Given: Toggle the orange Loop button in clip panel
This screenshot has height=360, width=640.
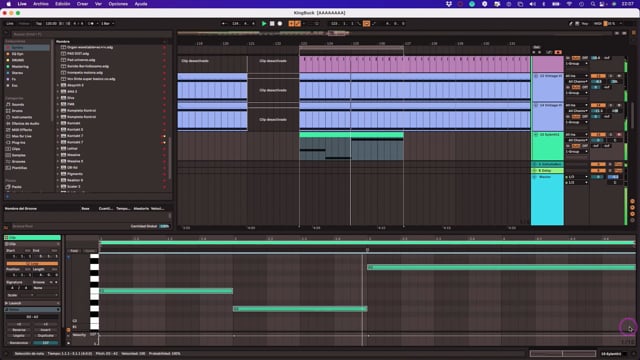Looking at the screenshot, I should point(32,264).
